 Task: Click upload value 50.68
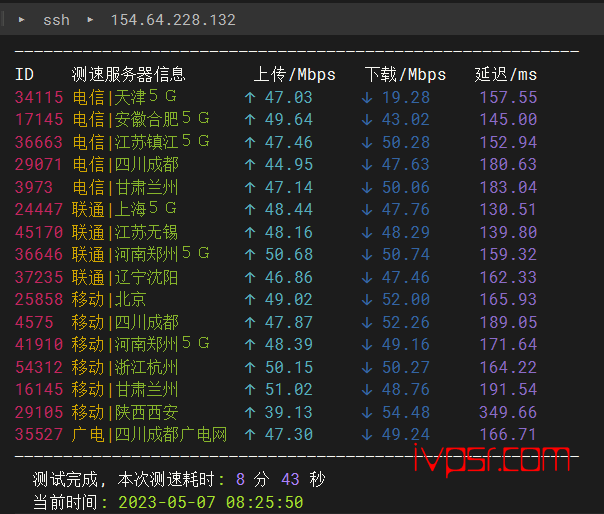pyautogui.click(x=289, y=254)
